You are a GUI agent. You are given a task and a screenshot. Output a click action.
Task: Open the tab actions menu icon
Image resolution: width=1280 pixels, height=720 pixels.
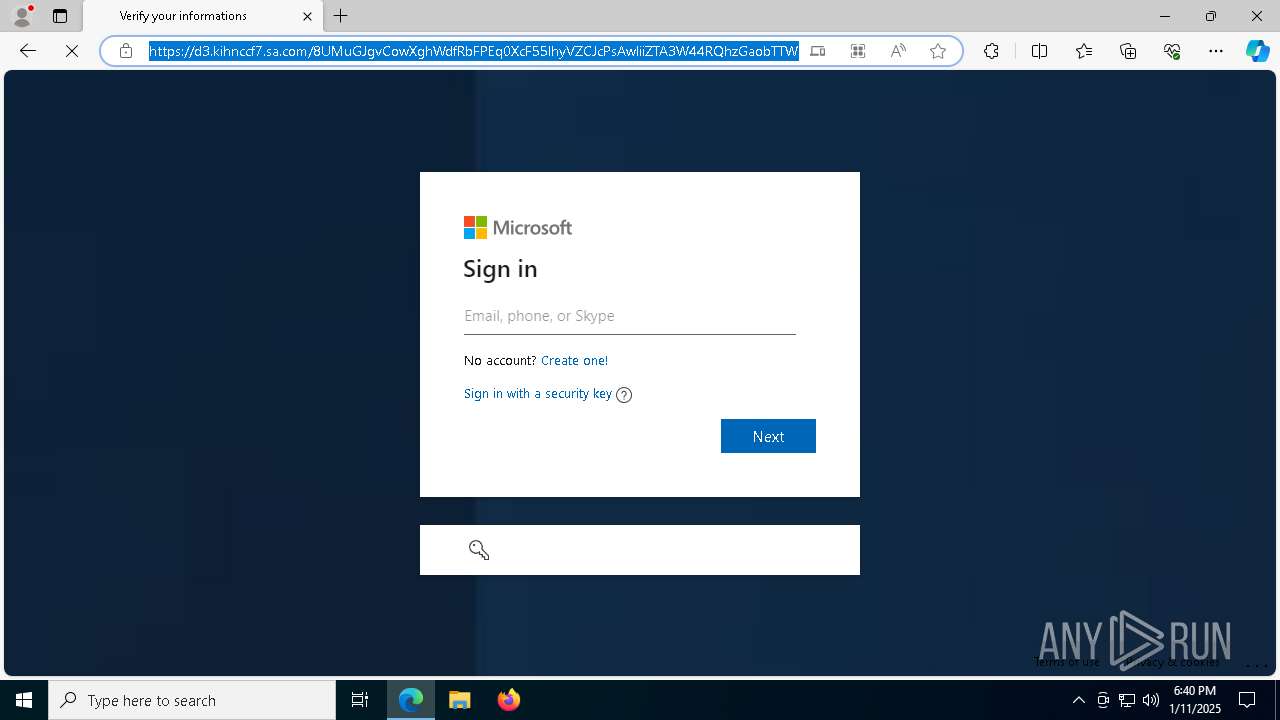tap(60, 16)
